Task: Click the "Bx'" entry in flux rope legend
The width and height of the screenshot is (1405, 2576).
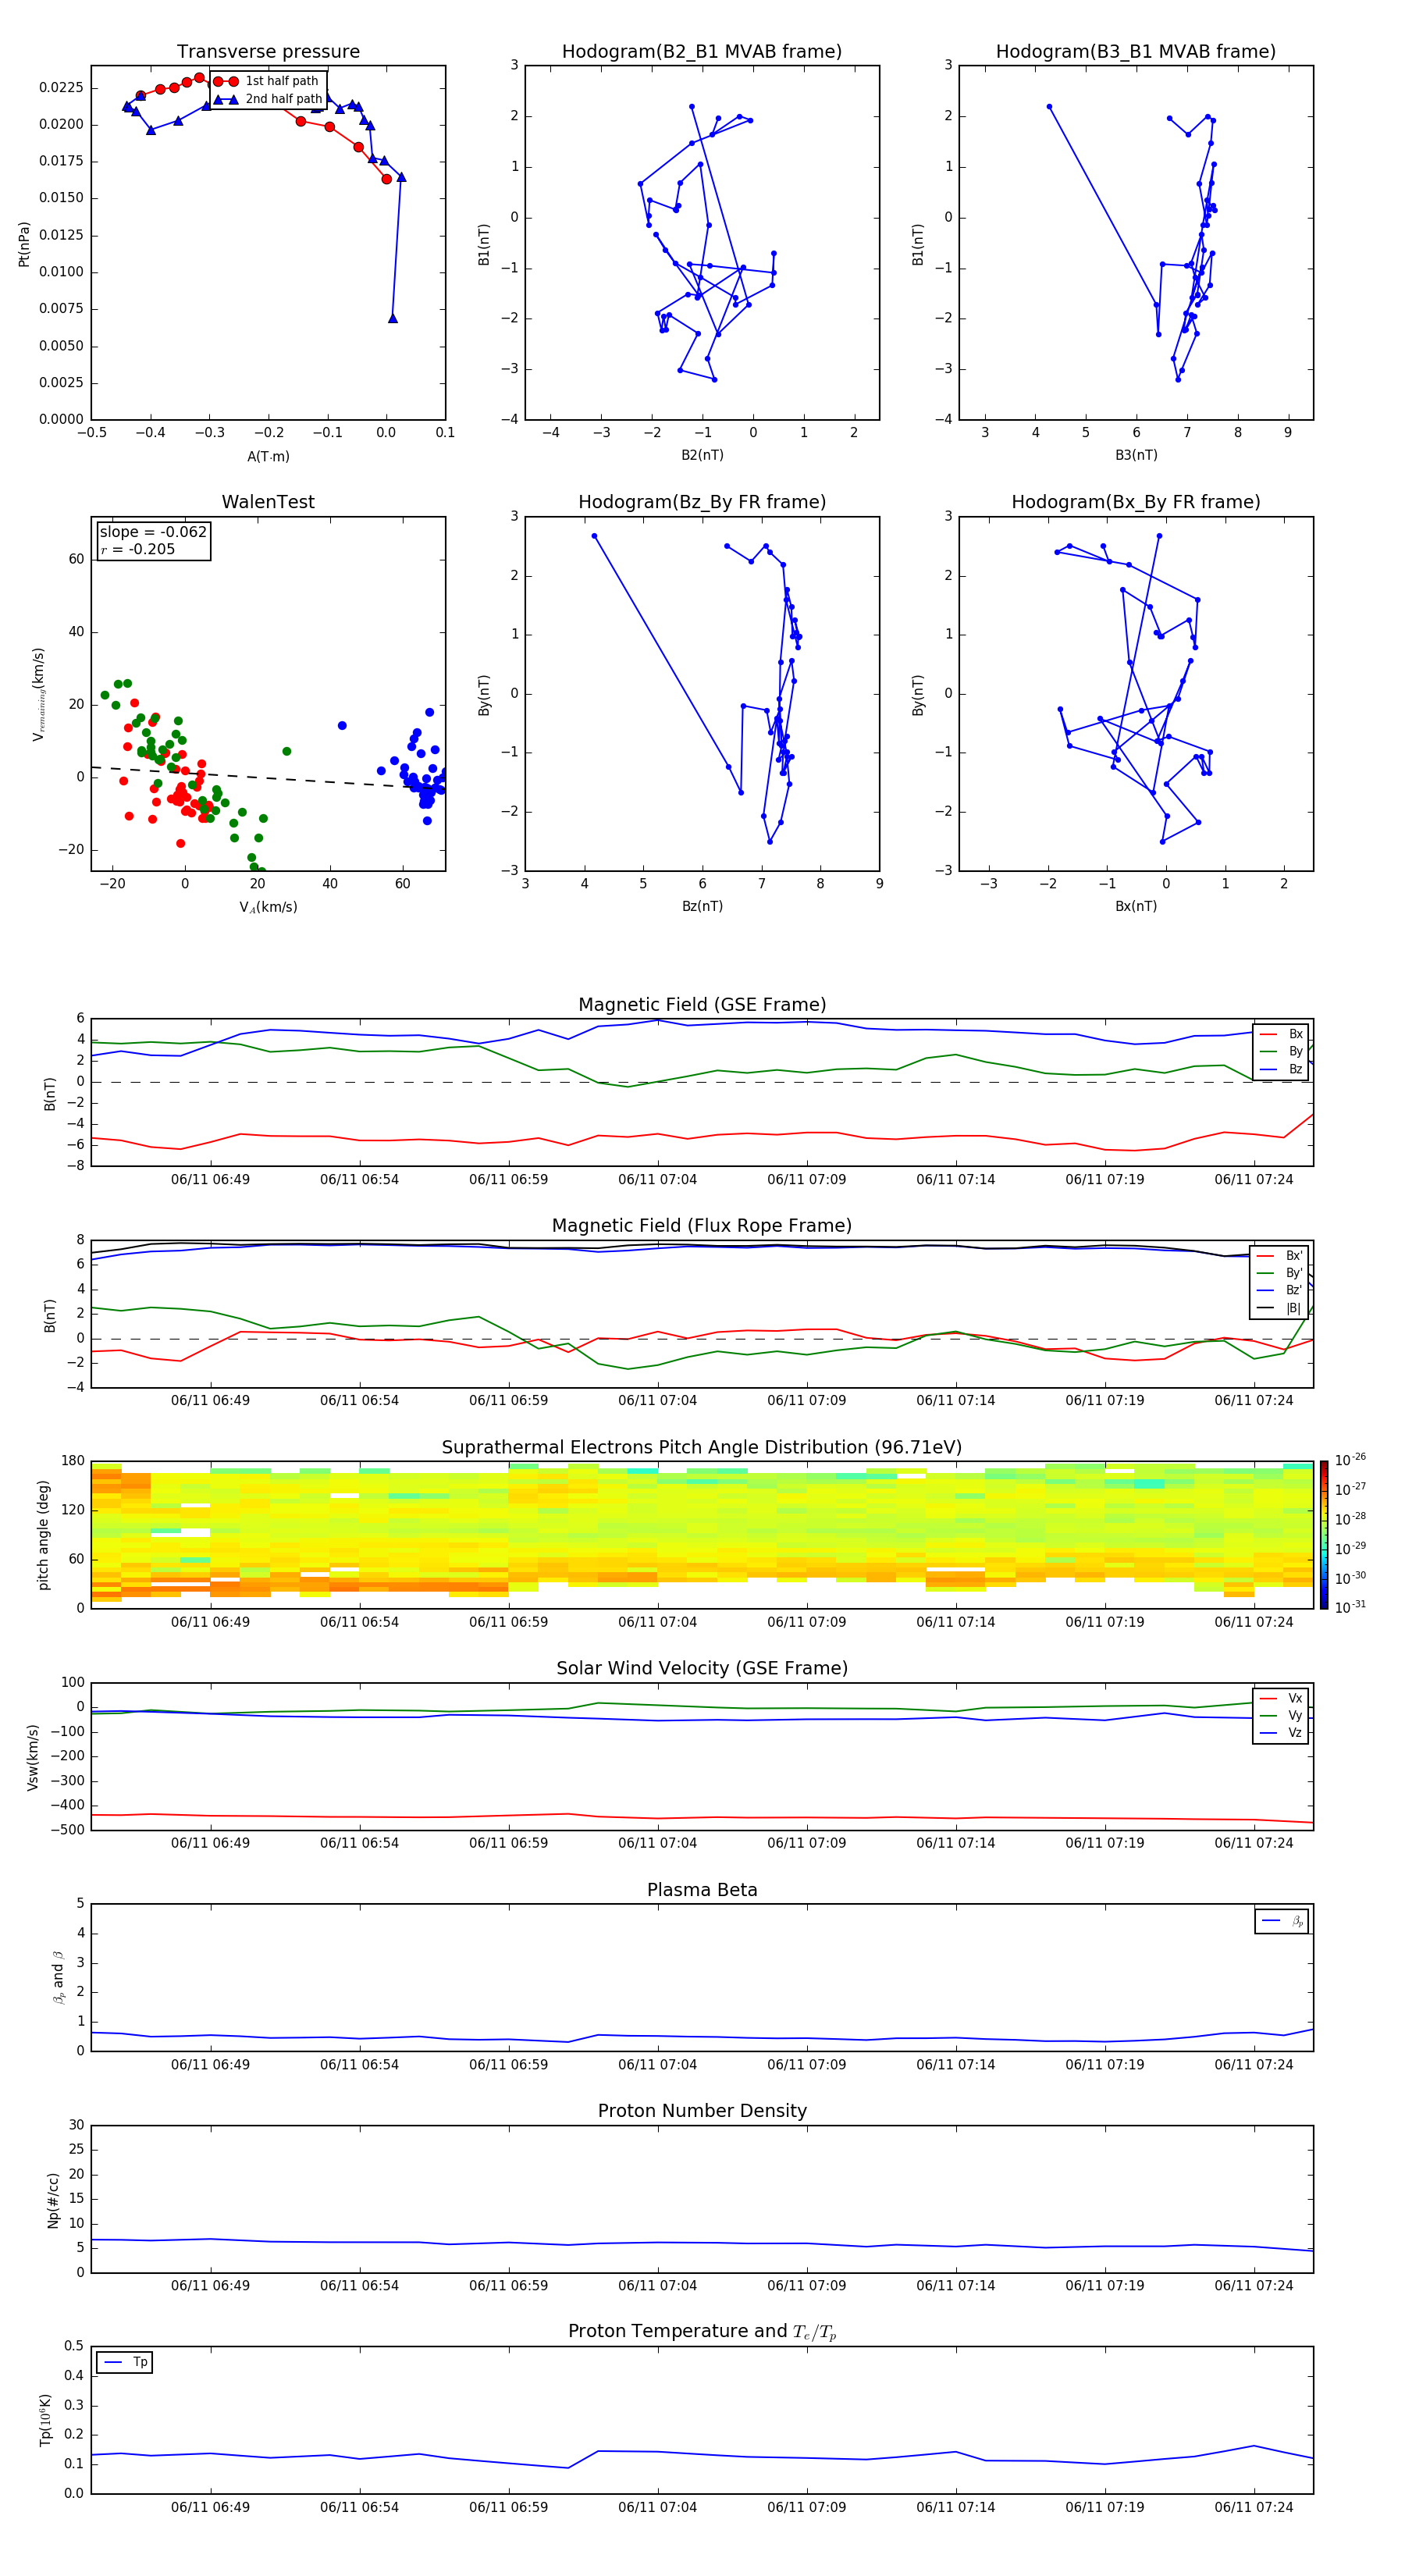Action: coord(1280,1256)
